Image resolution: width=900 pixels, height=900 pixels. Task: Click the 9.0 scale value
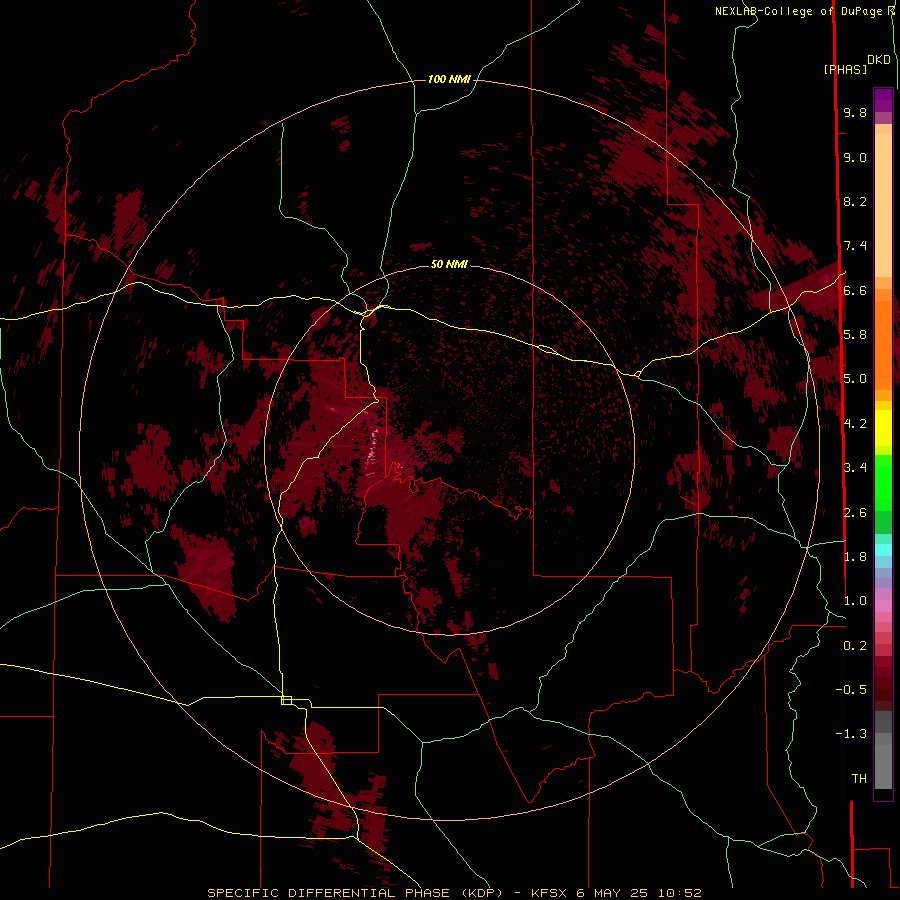point(855,157)
